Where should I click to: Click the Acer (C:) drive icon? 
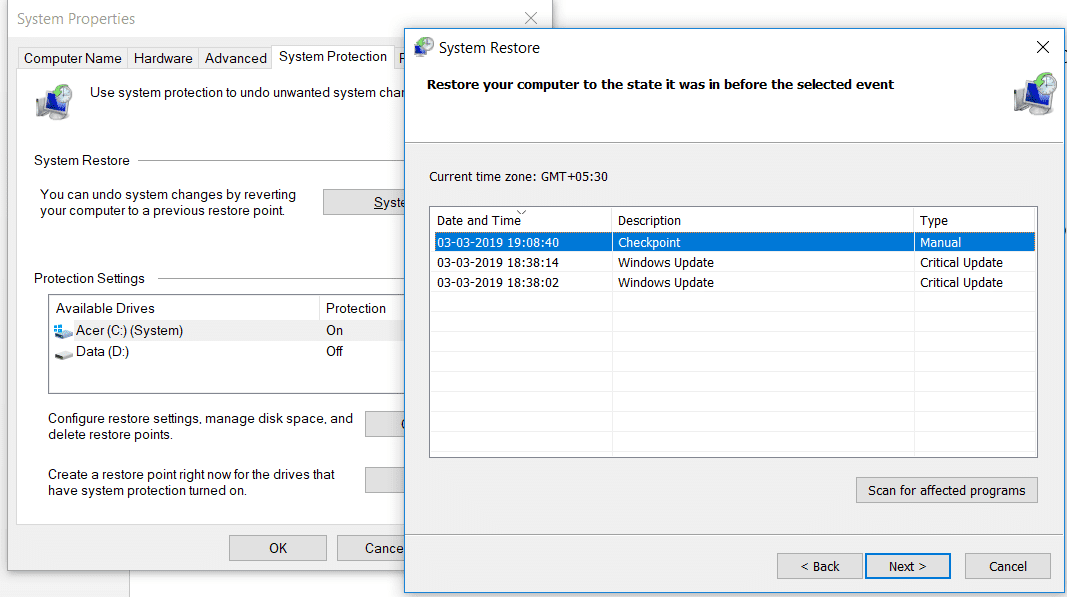[63, 331]
